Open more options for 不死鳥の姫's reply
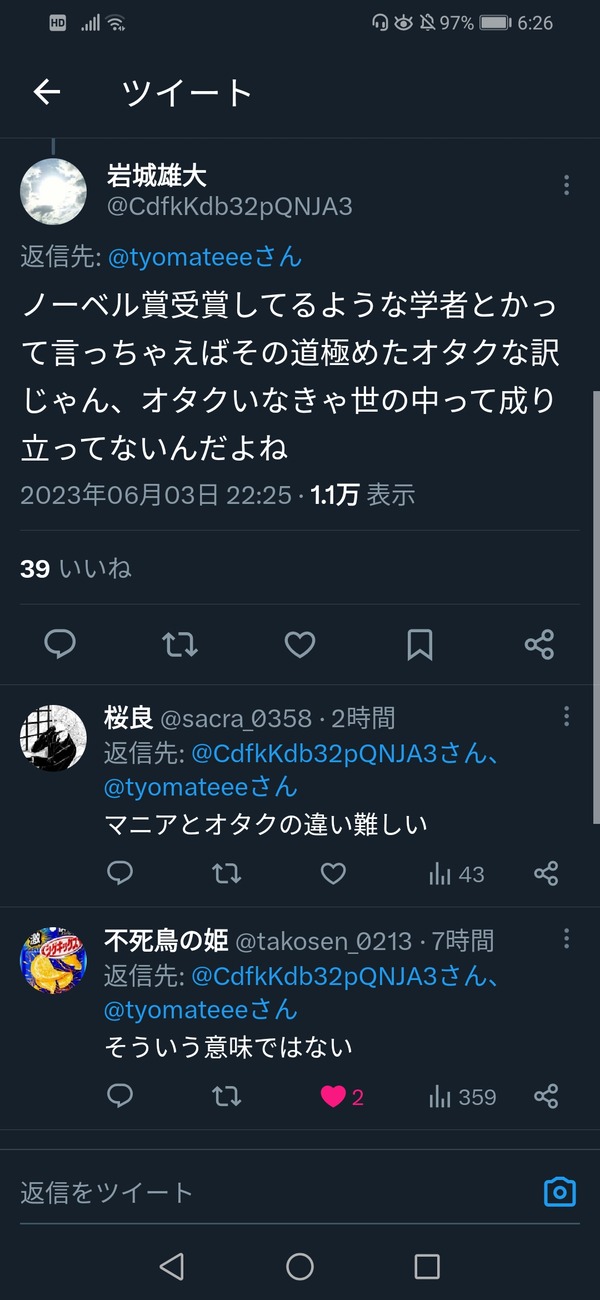Image resolution: width=600 pixels, height=1300 pixels. click(566, 939)
